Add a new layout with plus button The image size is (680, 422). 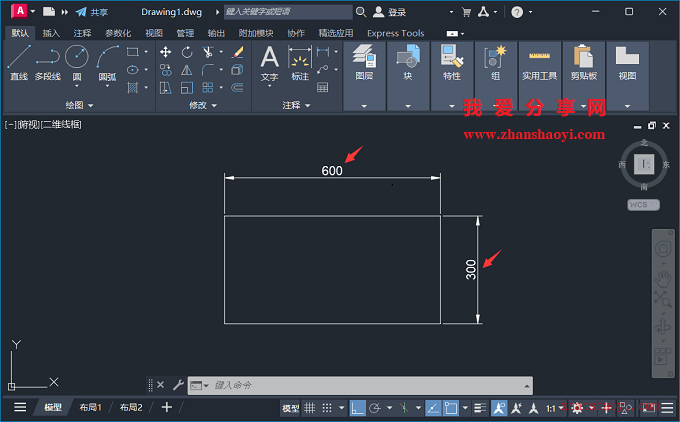click(167, 407)
